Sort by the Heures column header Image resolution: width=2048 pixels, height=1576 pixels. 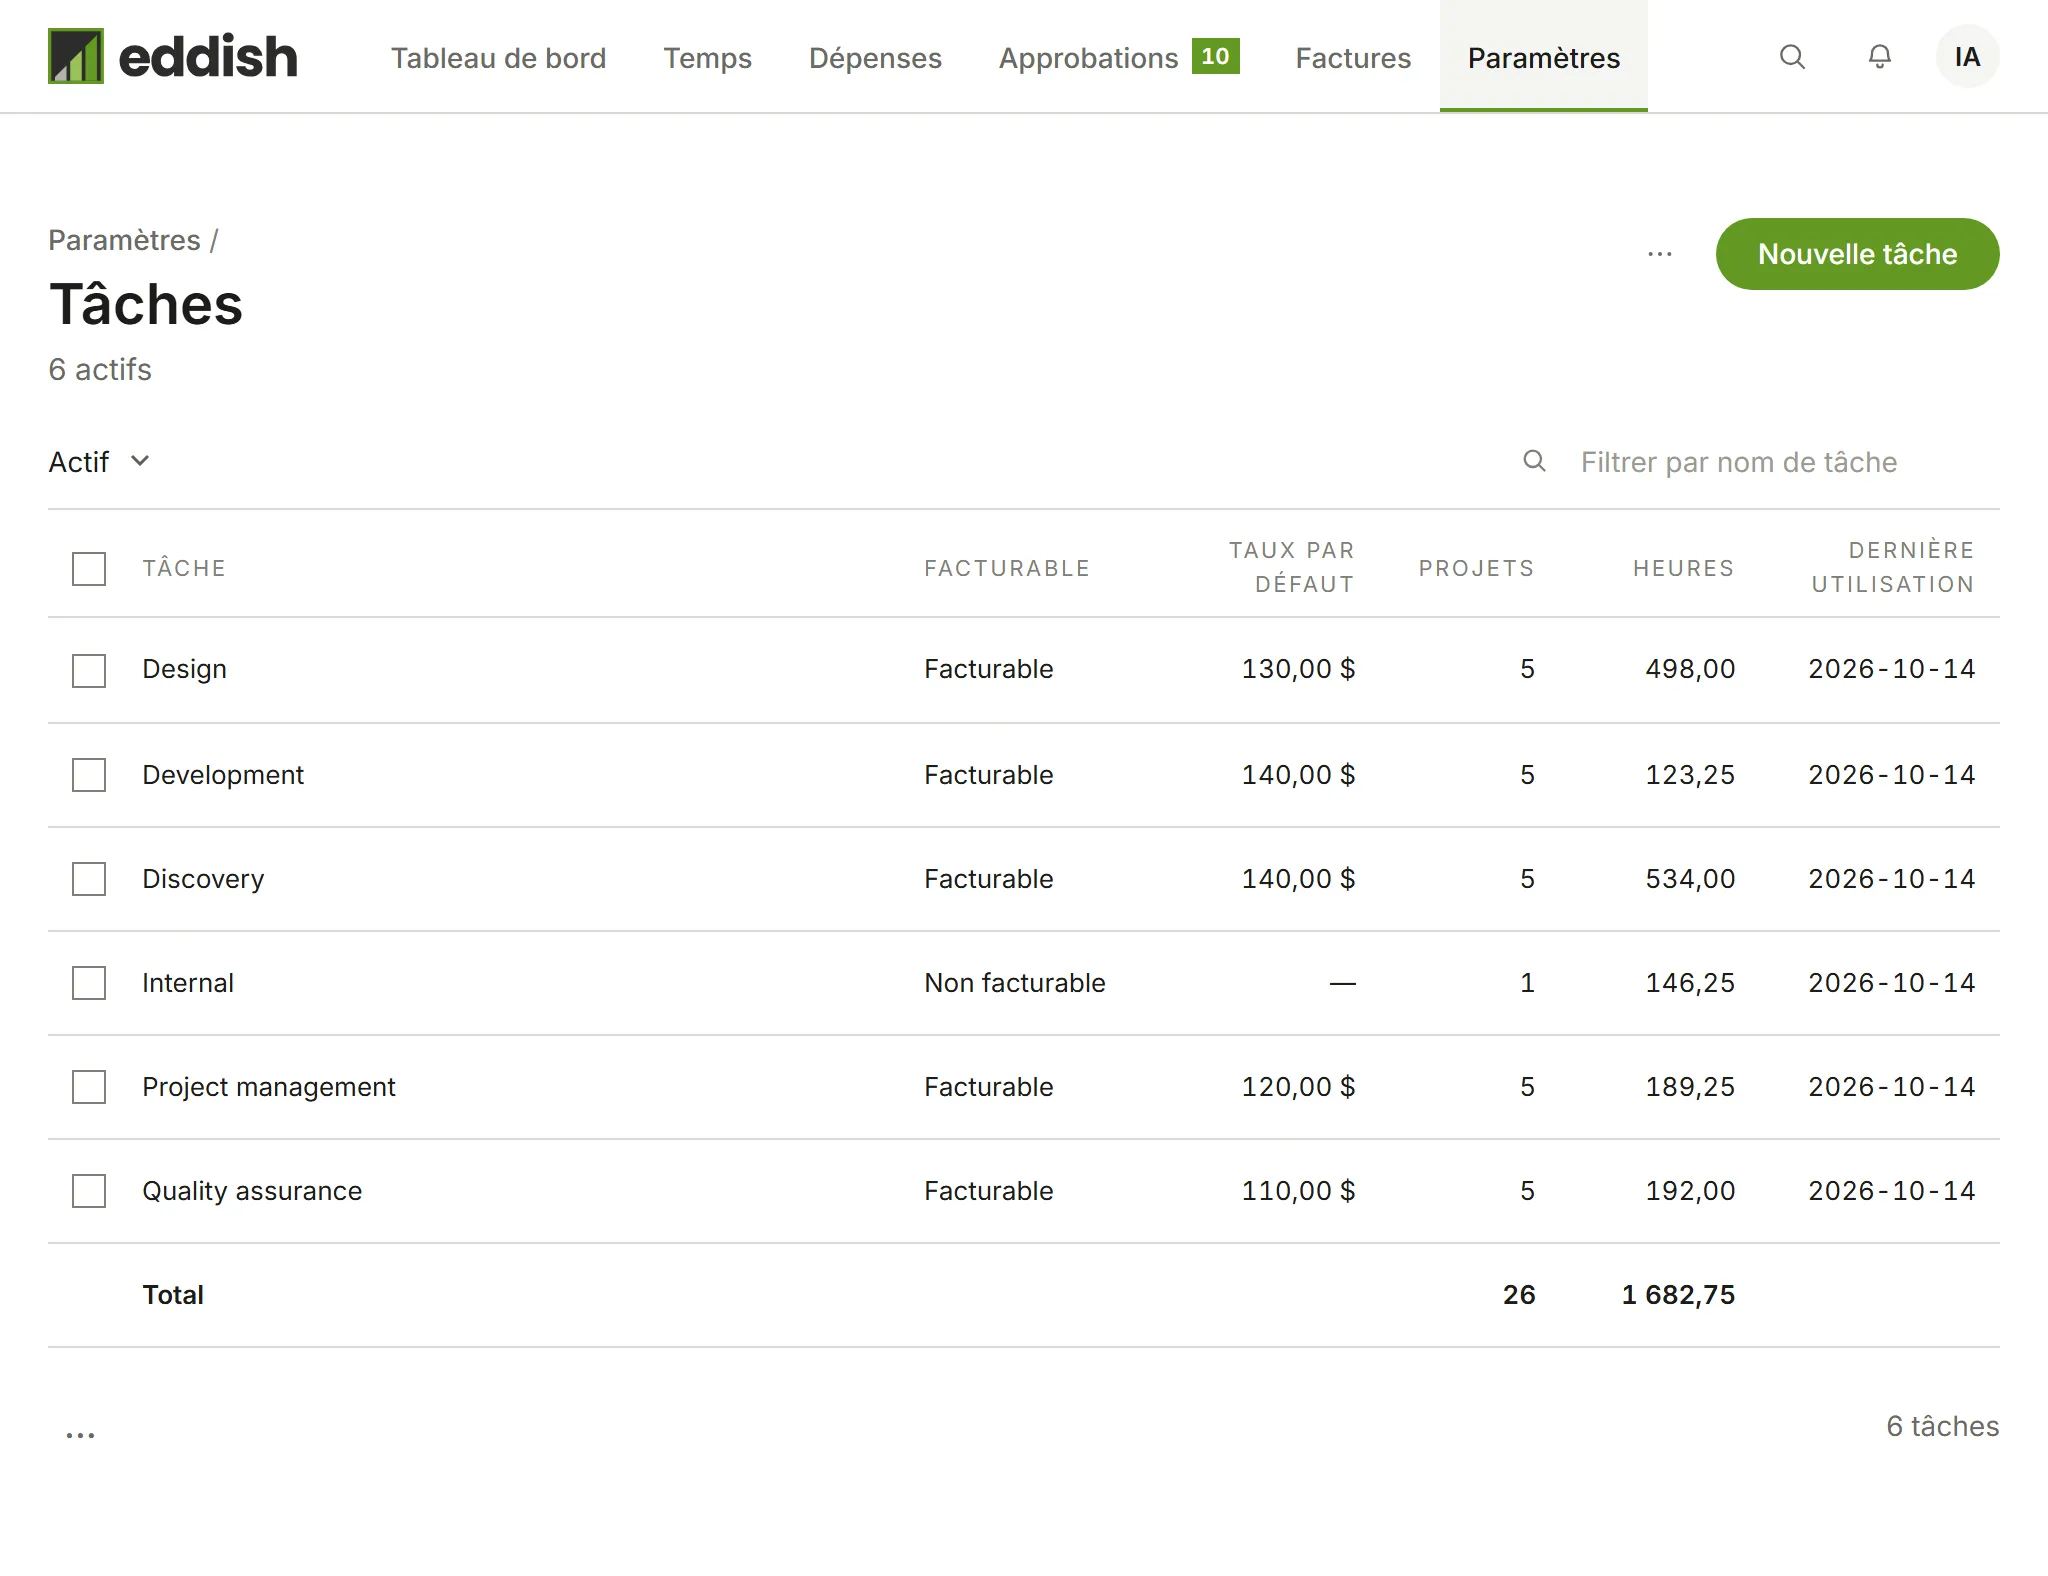click(x=1684, y=568)
